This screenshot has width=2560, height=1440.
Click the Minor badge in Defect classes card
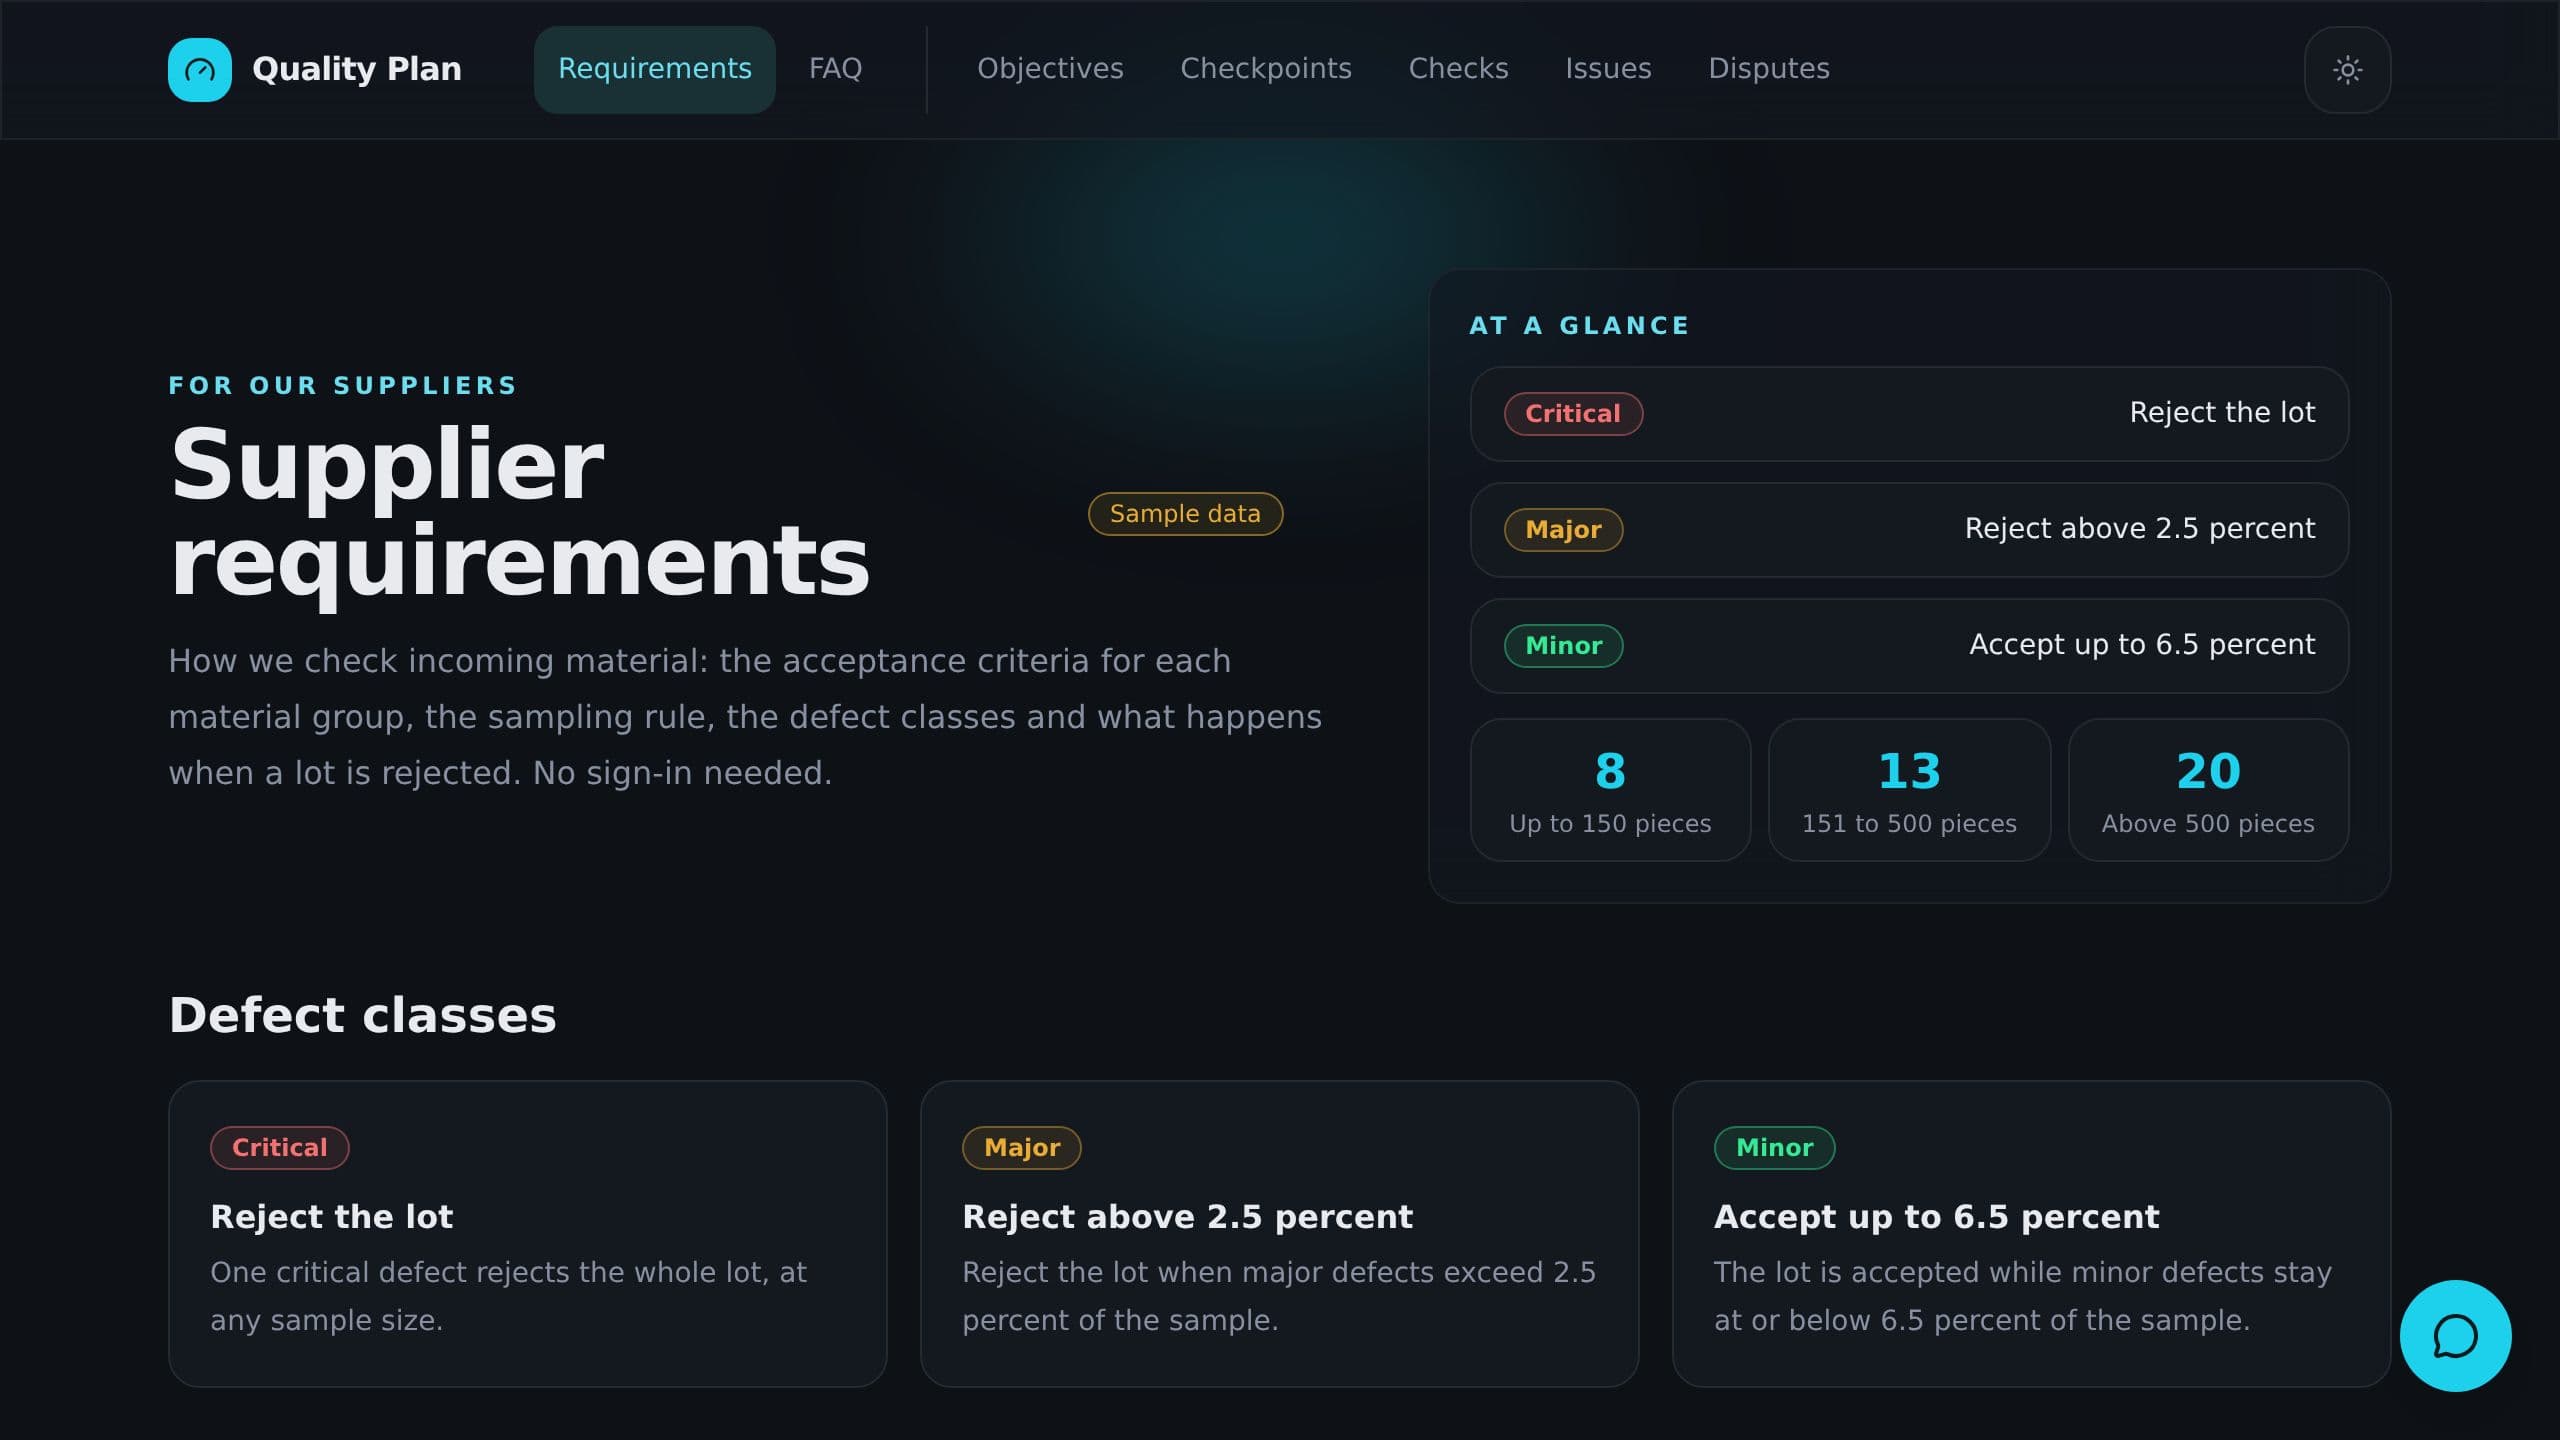click(x=1774, y=1148)
